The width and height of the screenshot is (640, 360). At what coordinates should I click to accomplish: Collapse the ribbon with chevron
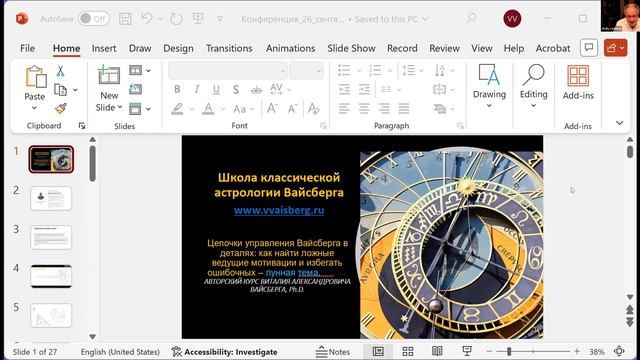pyautogui.click(x=619, y=123)
